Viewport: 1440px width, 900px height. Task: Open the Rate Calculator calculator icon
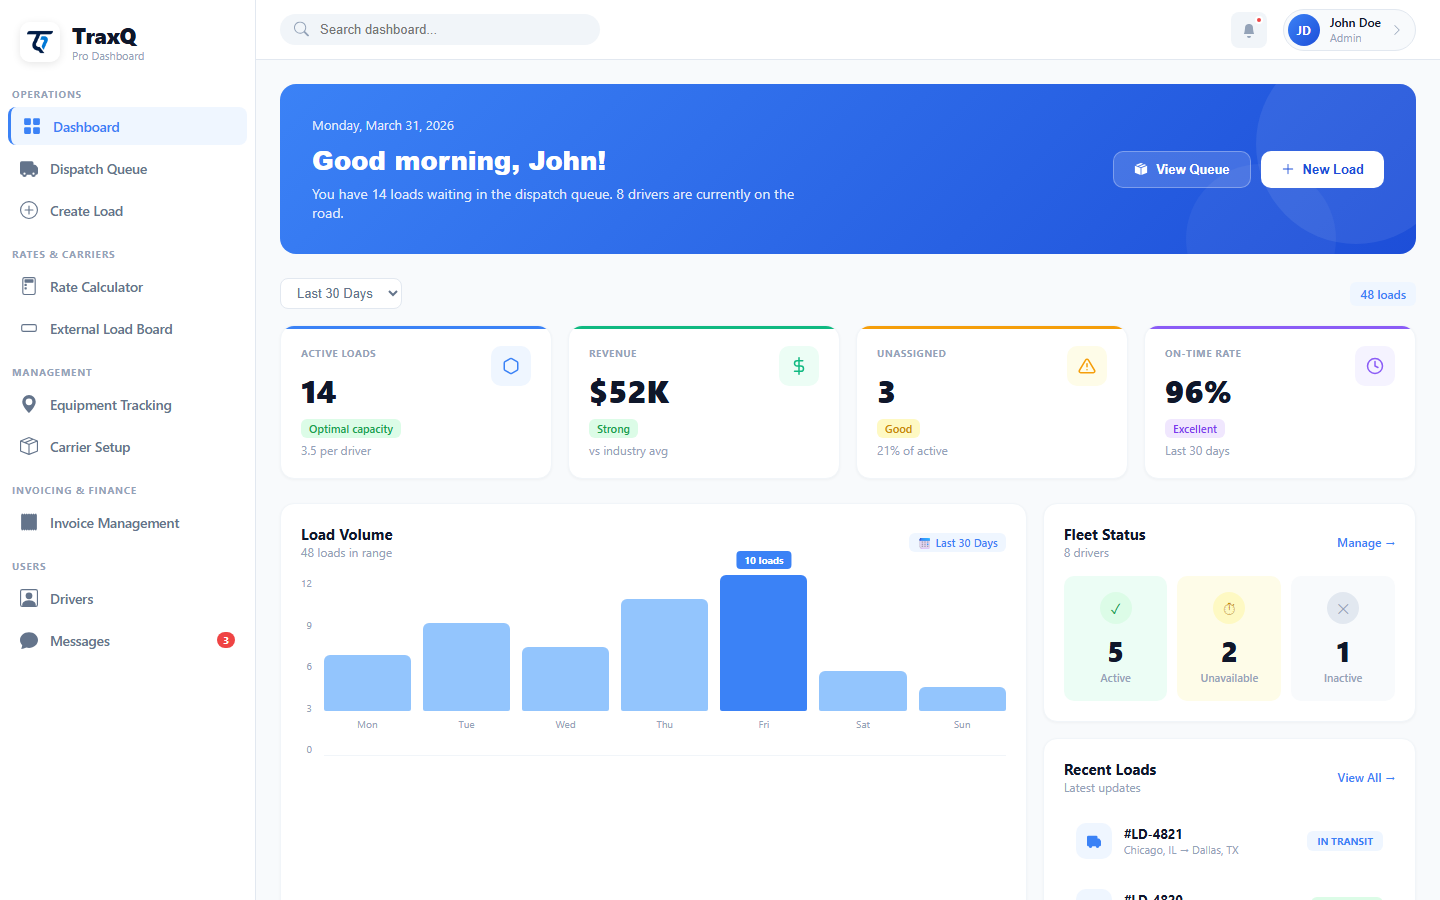pos(30,287)
